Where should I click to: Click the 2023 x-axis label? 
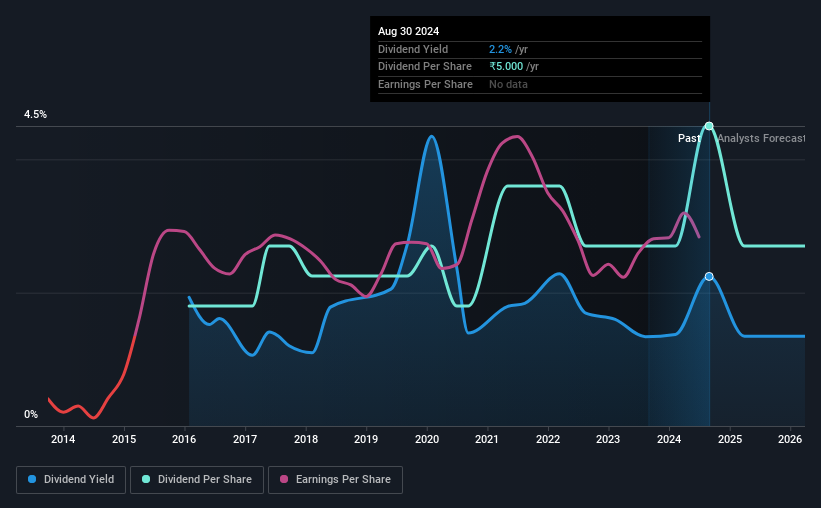click(608, 439)
